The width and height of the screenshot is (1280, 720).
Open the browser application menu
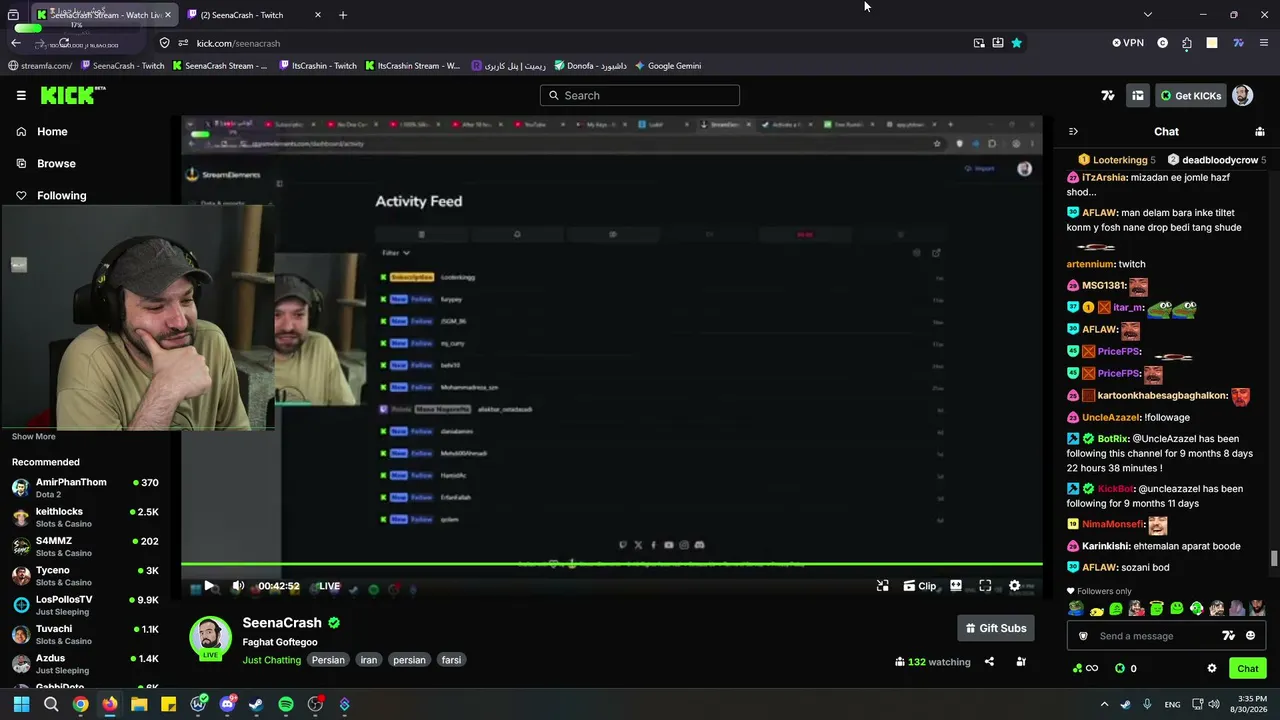(x=1264, y=43)
